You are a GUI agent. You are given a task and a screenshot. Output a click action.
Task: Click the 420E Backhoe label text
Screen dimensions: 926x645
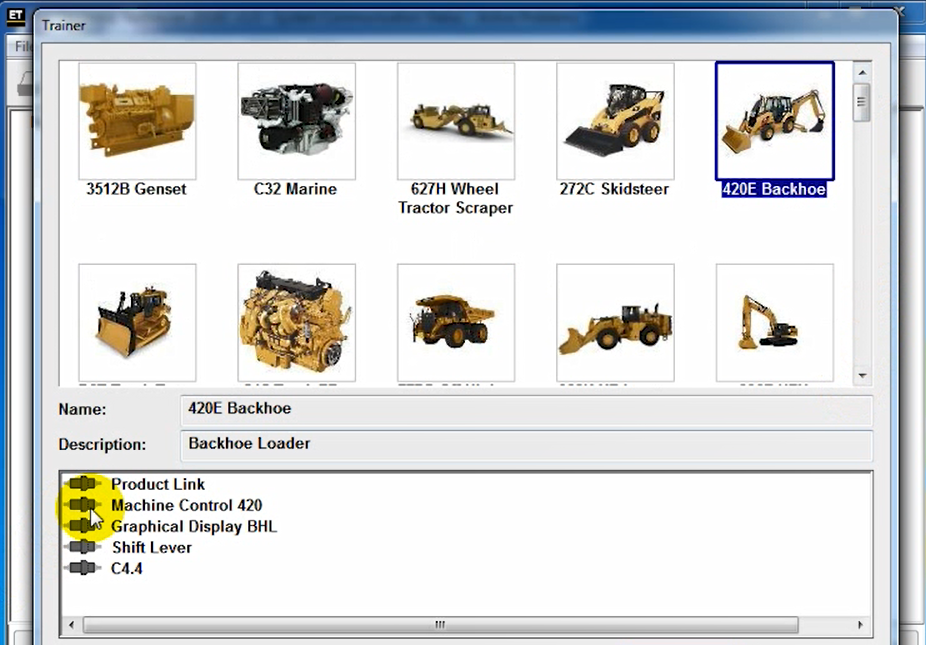pos(774,189)
